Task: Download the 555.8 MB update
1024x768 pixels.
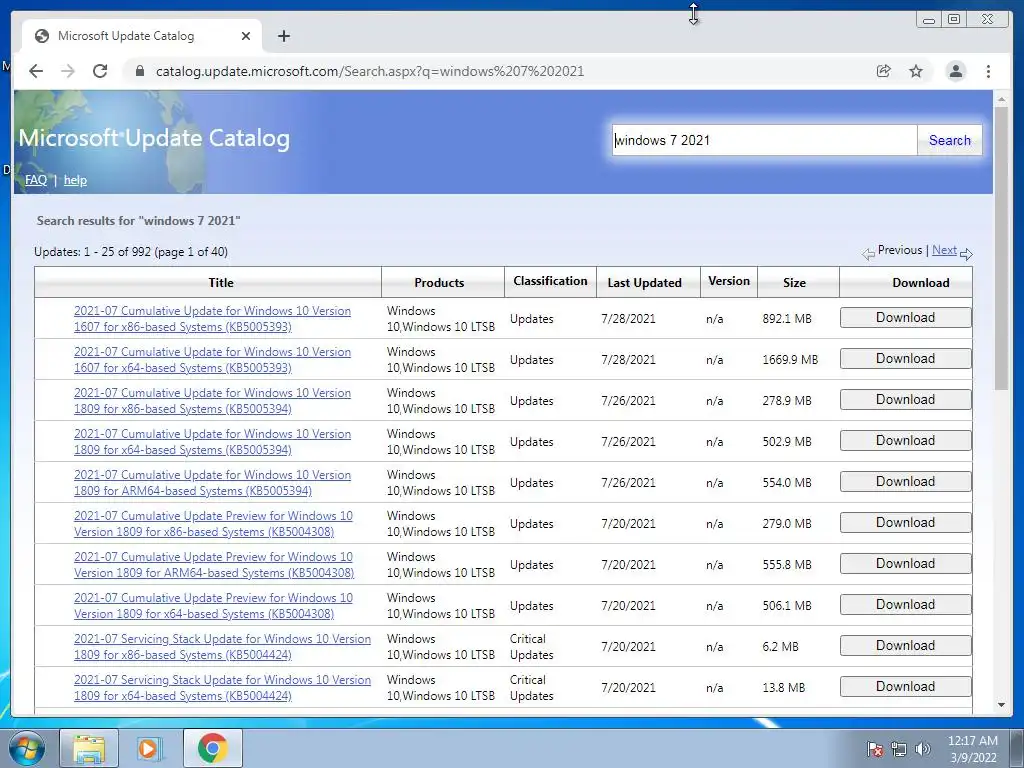Action: (905, 564)
